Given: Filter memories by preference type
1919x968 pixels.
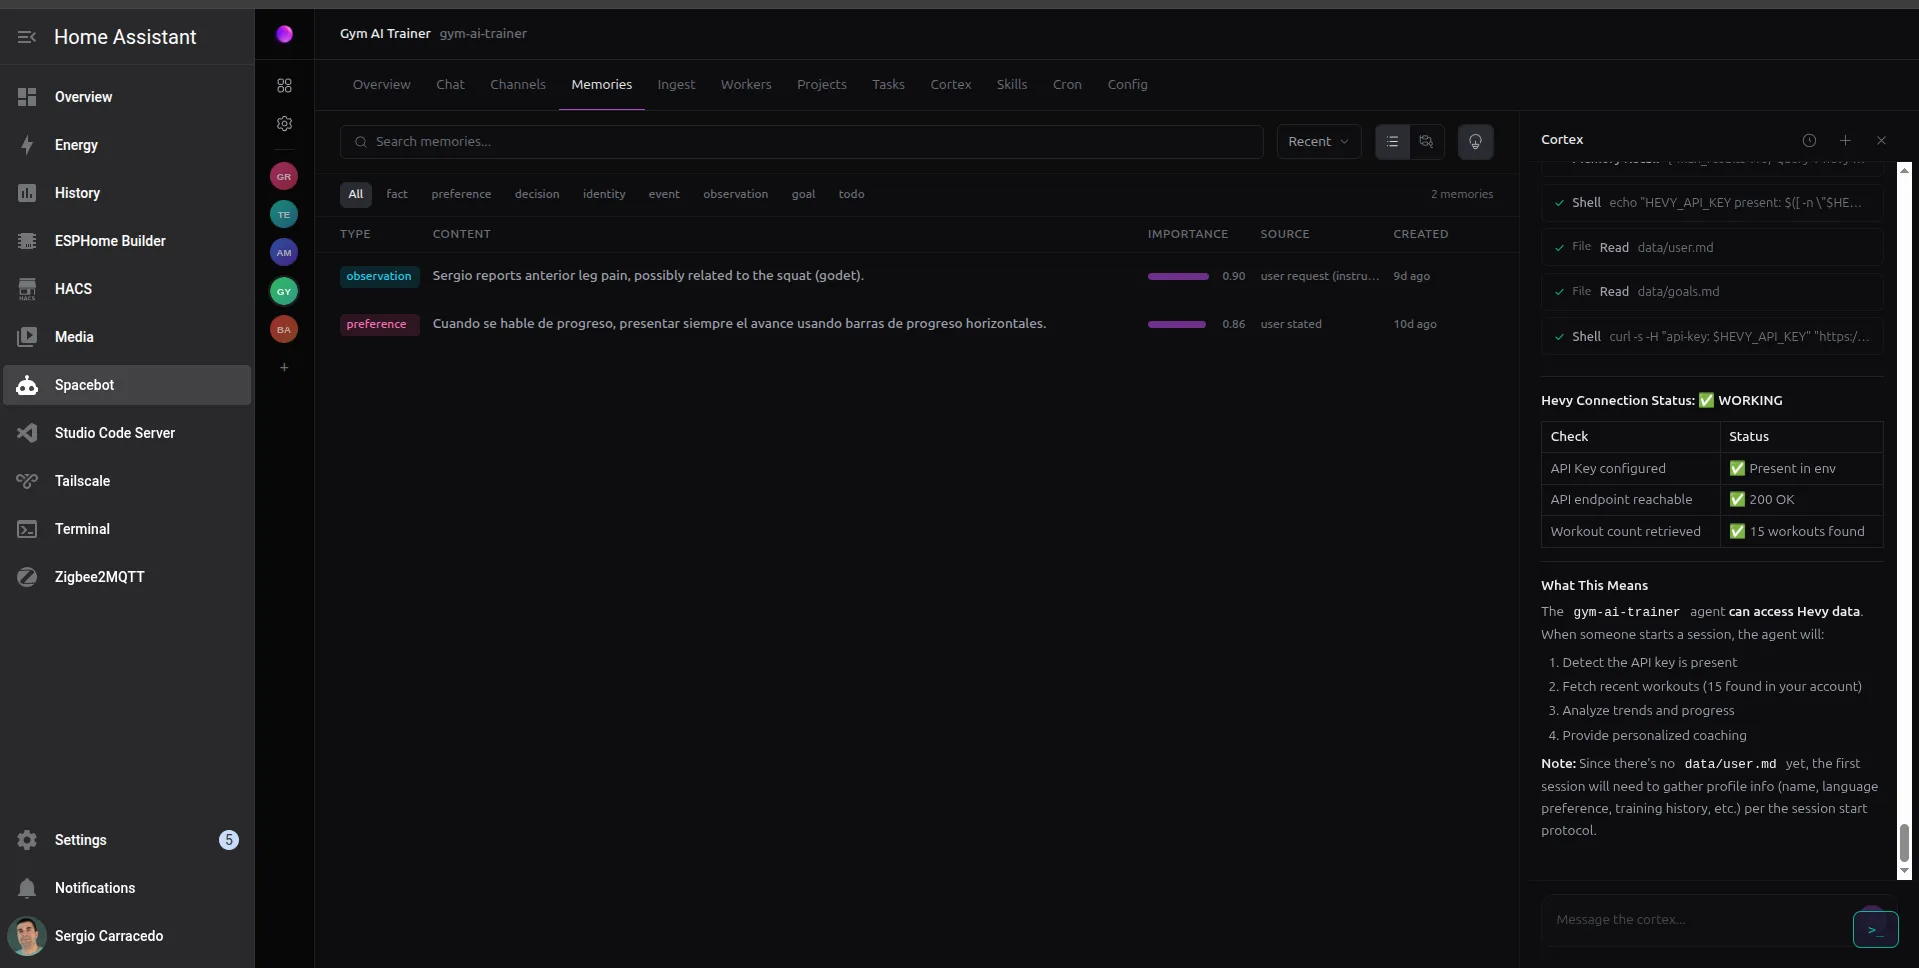Looking at the screenshot, I should click(461, 194).
